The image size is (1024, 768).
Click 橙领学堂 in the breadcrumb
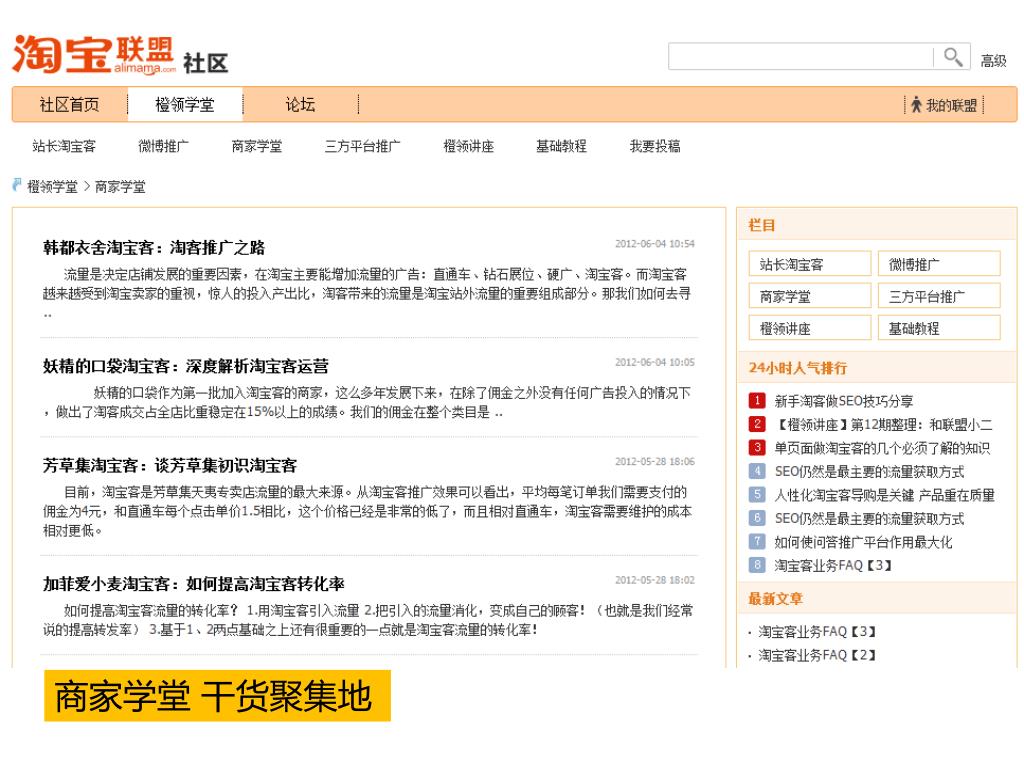click(52, 187)
